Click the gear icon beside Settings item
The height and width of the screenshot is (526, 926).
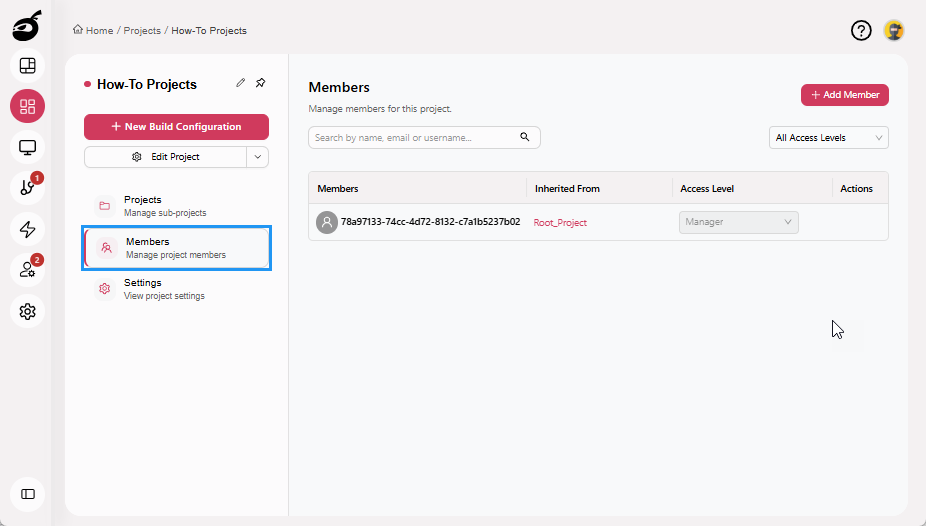105,289
